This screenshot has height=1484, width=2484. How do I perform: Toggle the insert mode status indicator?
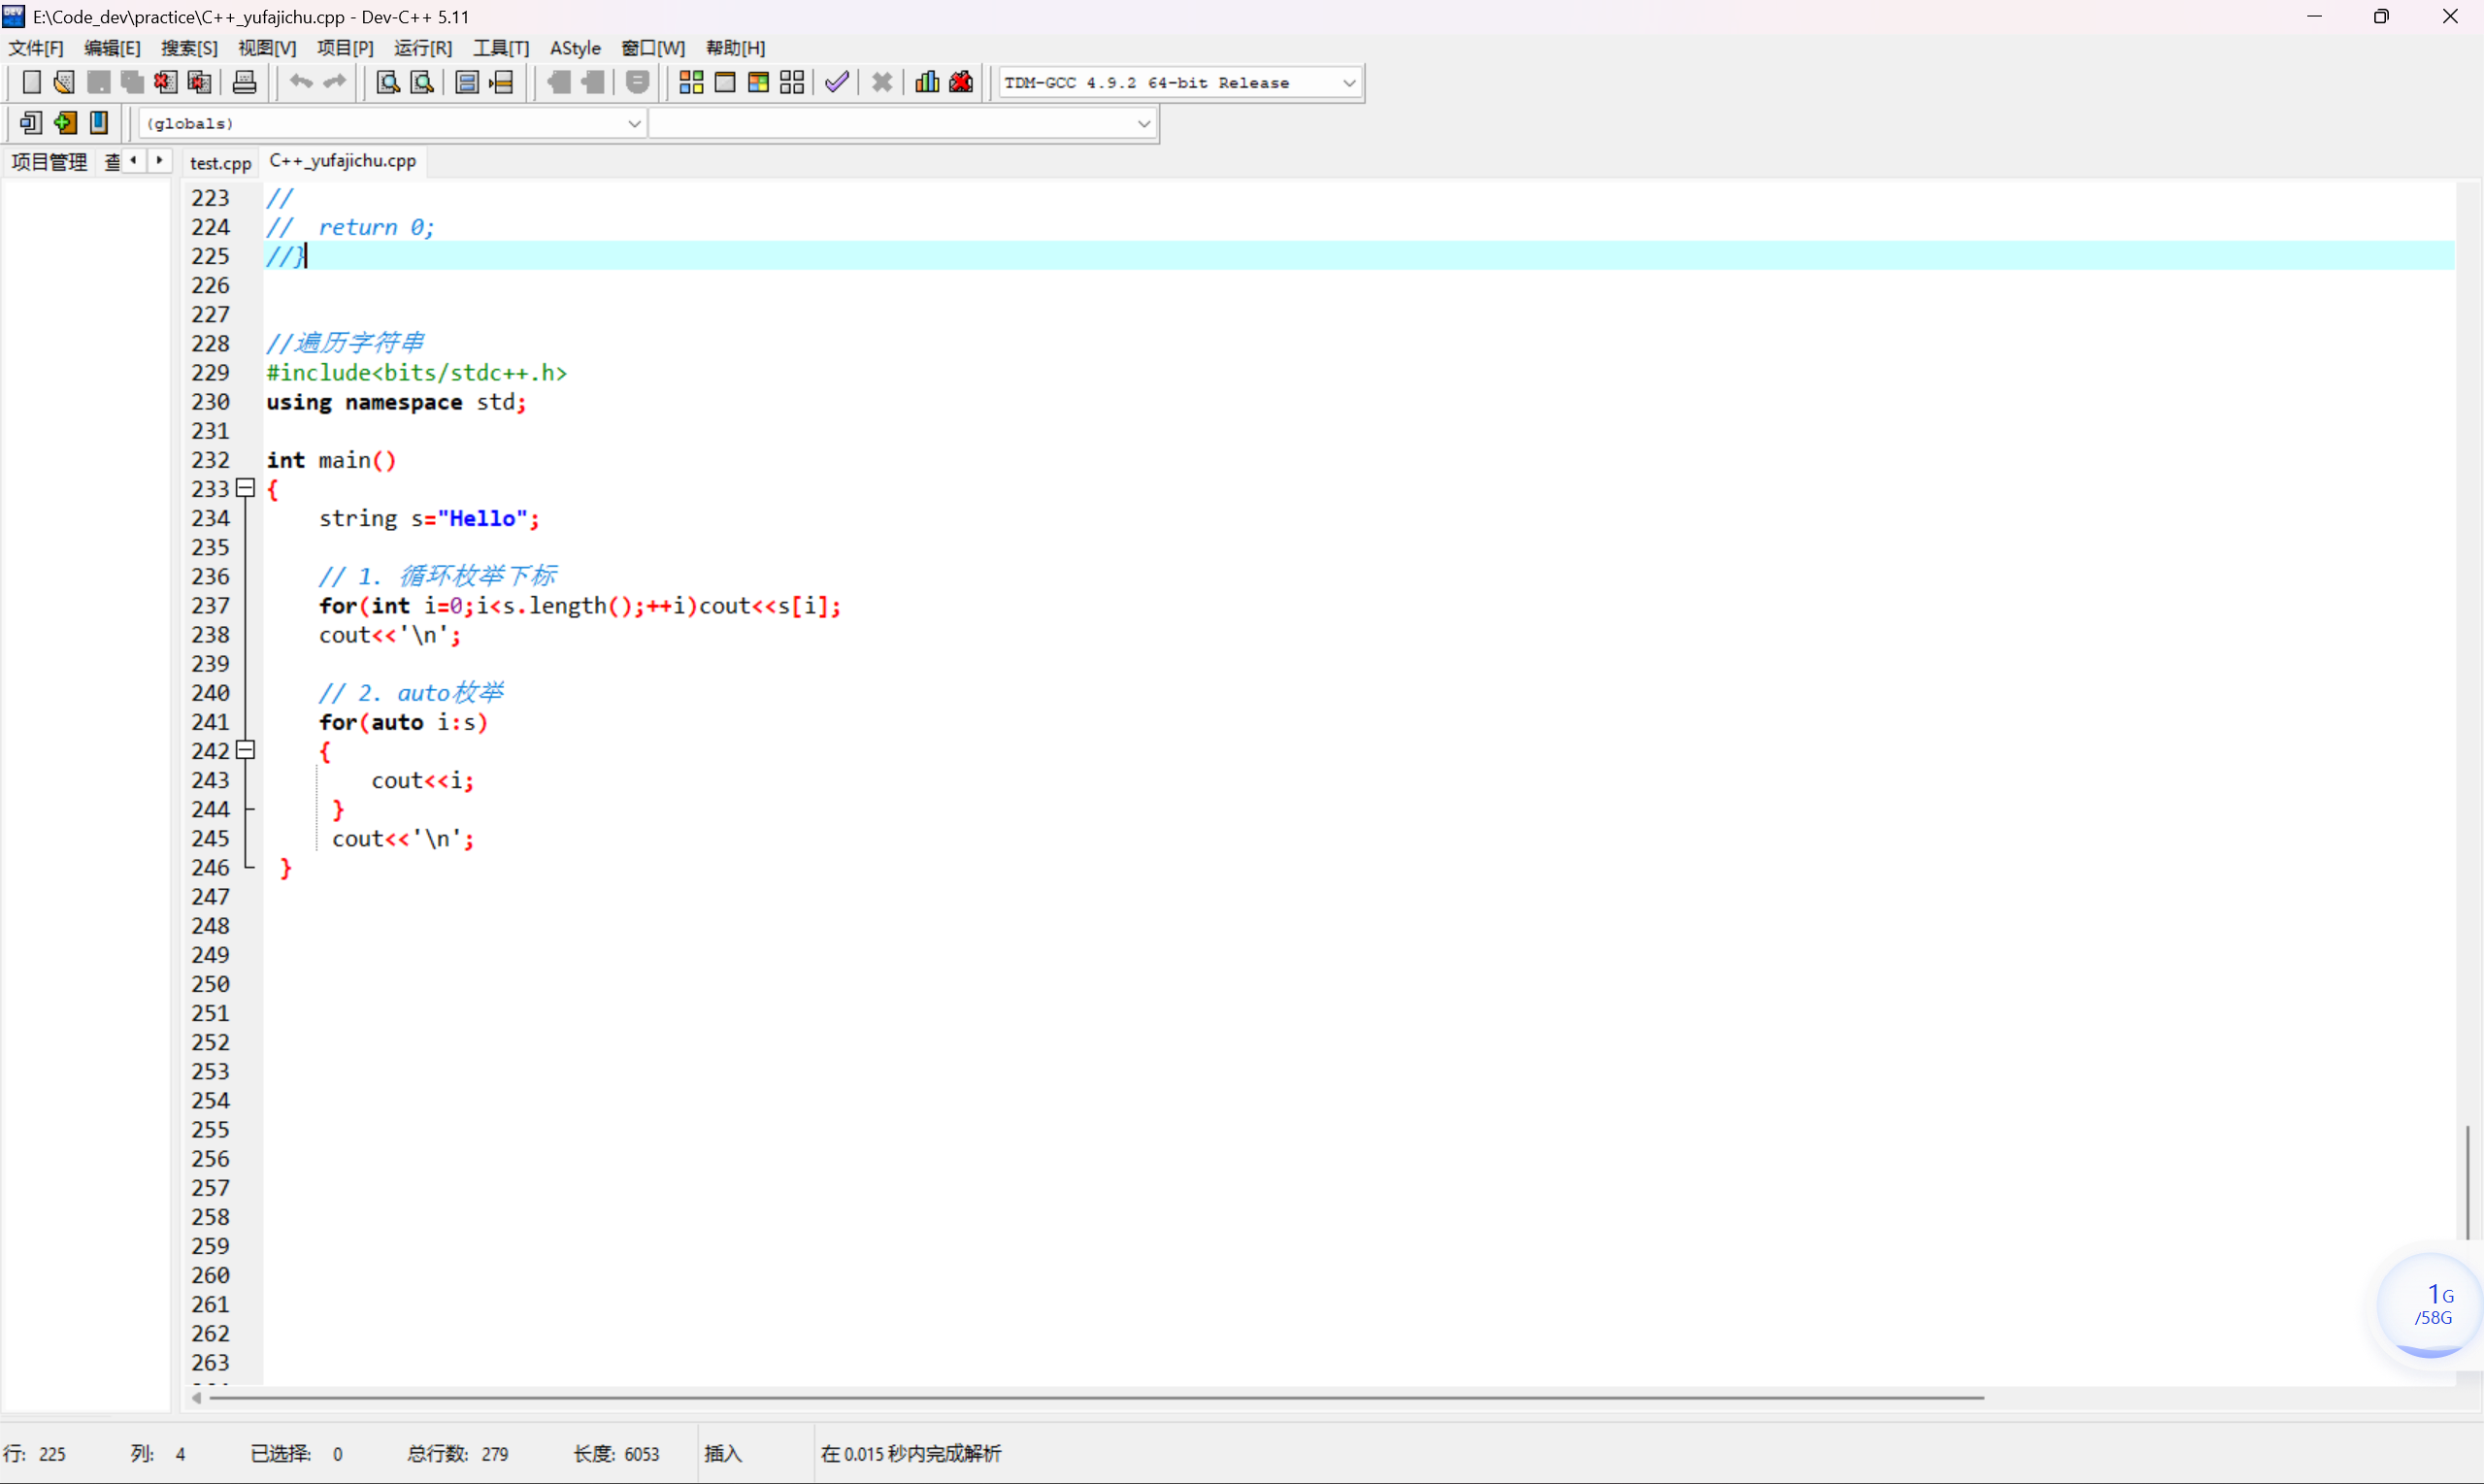coord(723,1453)
